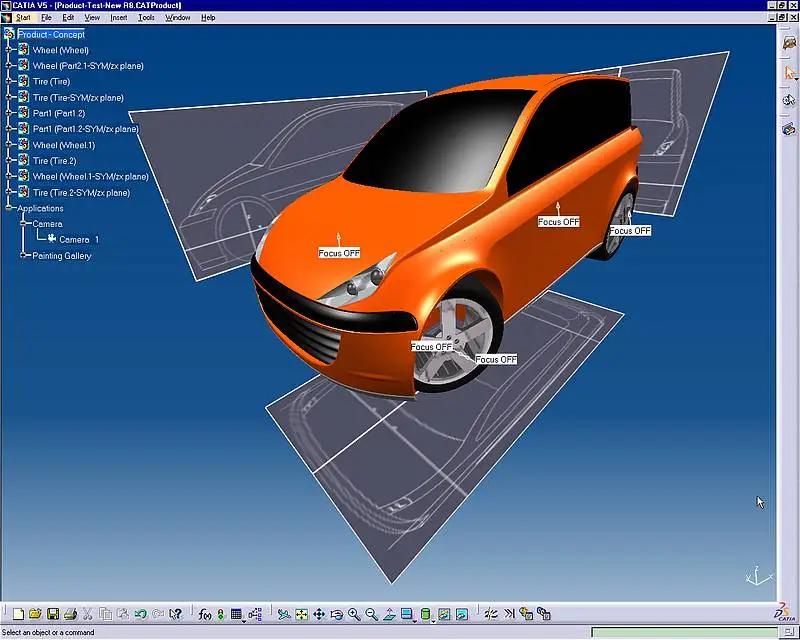Click the Hide/Show icon
The height and width of the screenshot is (640, 800).
point(444,614)
